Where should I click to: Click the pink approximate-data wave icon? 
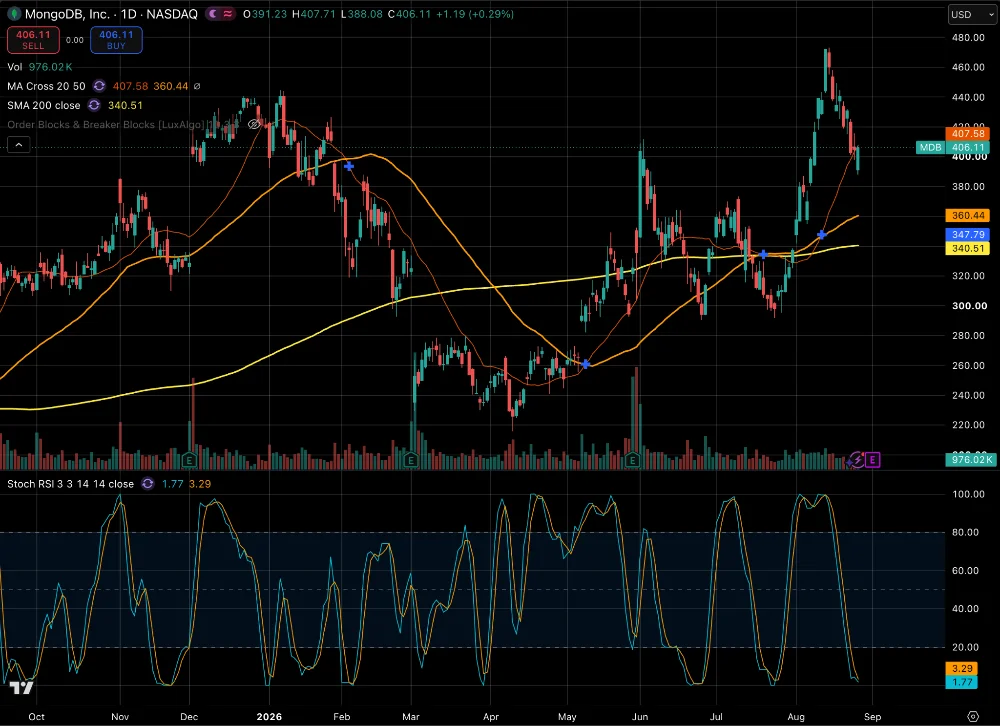click(228, 13)
